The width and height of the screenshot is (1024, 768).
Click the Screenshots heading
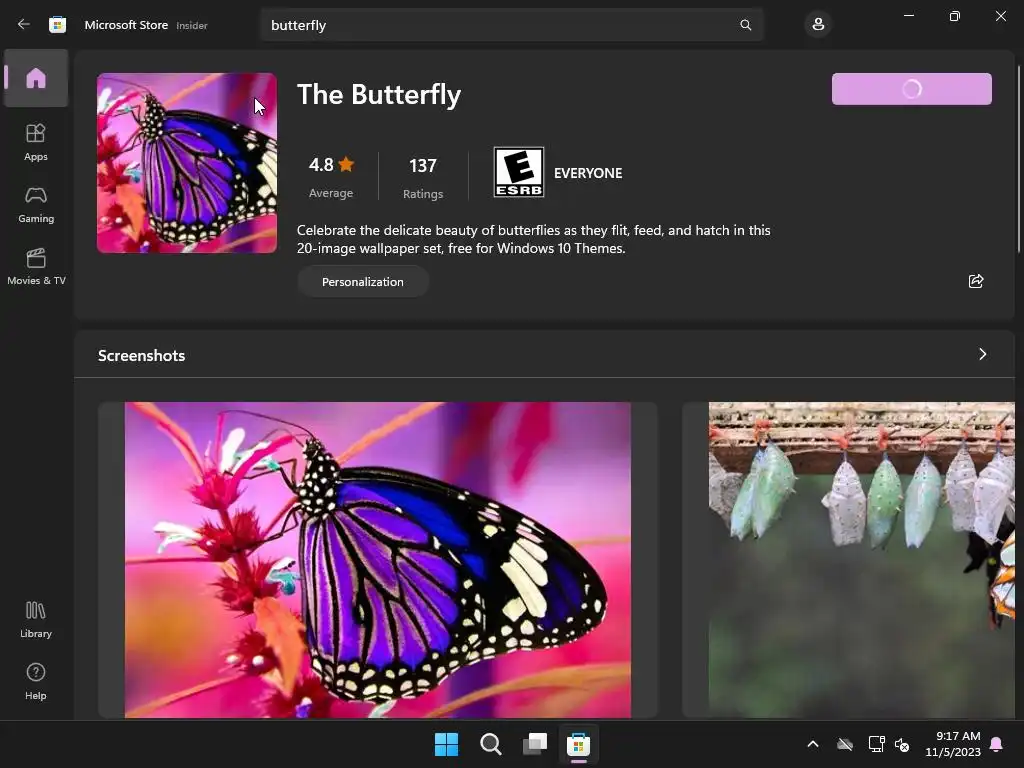coord(142,355)
